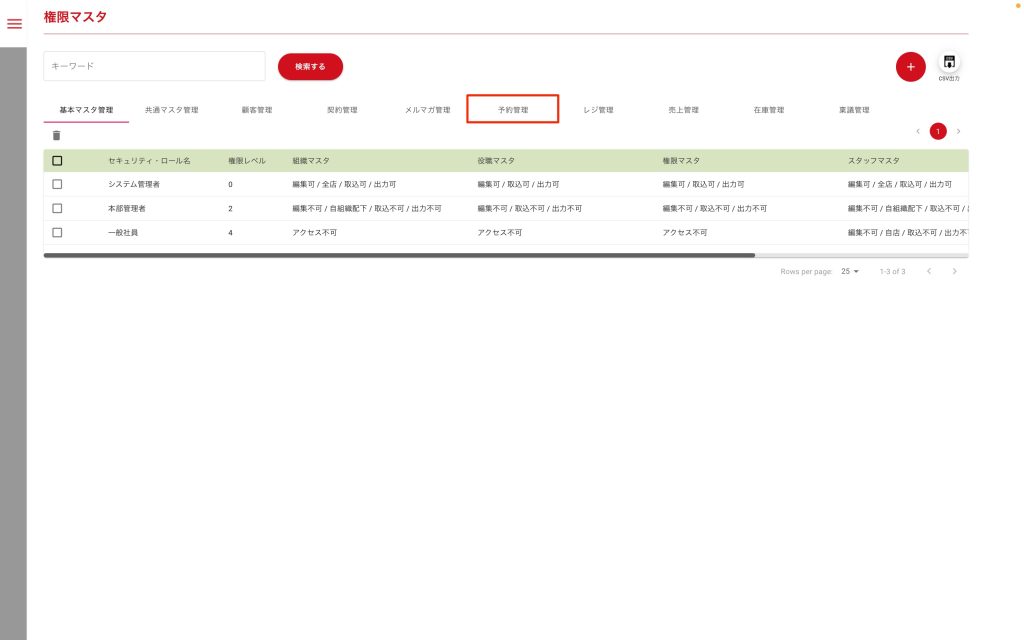This screenshot has width=1024, height=640.
Task: Click the bottom previous-page arrow
Action: tap(929, 271)
